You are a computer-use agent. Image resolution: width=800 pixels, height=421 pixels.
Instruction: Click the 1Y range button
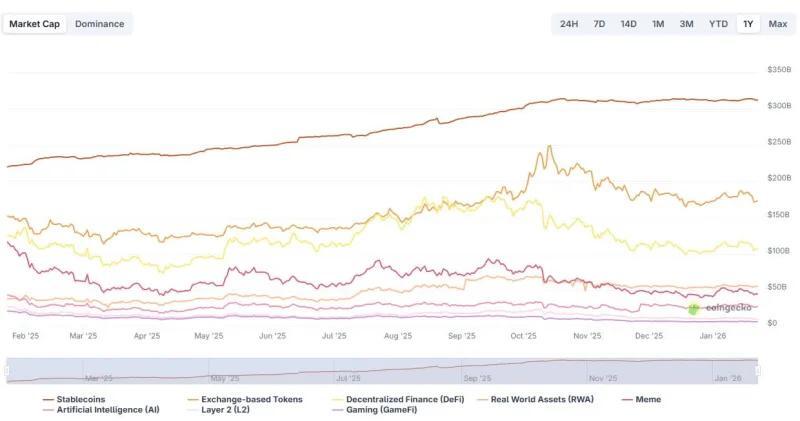[748, 24]
